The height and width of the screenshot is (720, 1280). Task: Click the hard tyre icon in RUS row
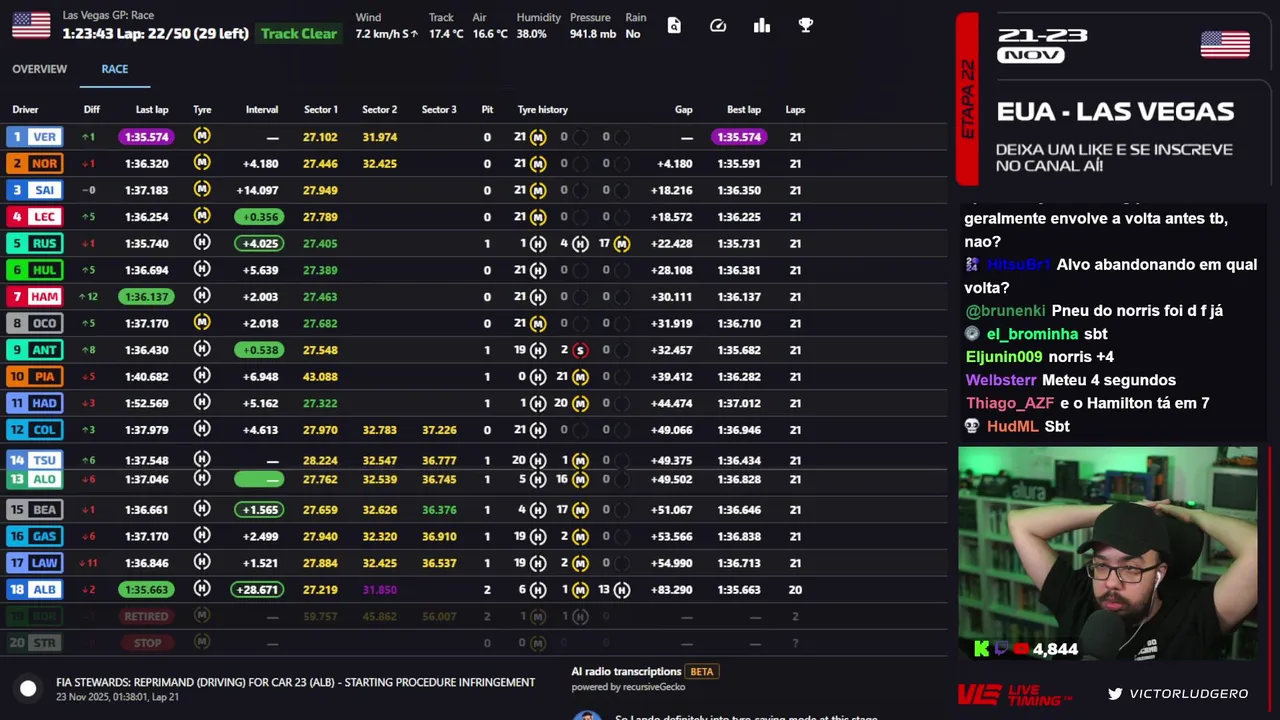point(202,243)
